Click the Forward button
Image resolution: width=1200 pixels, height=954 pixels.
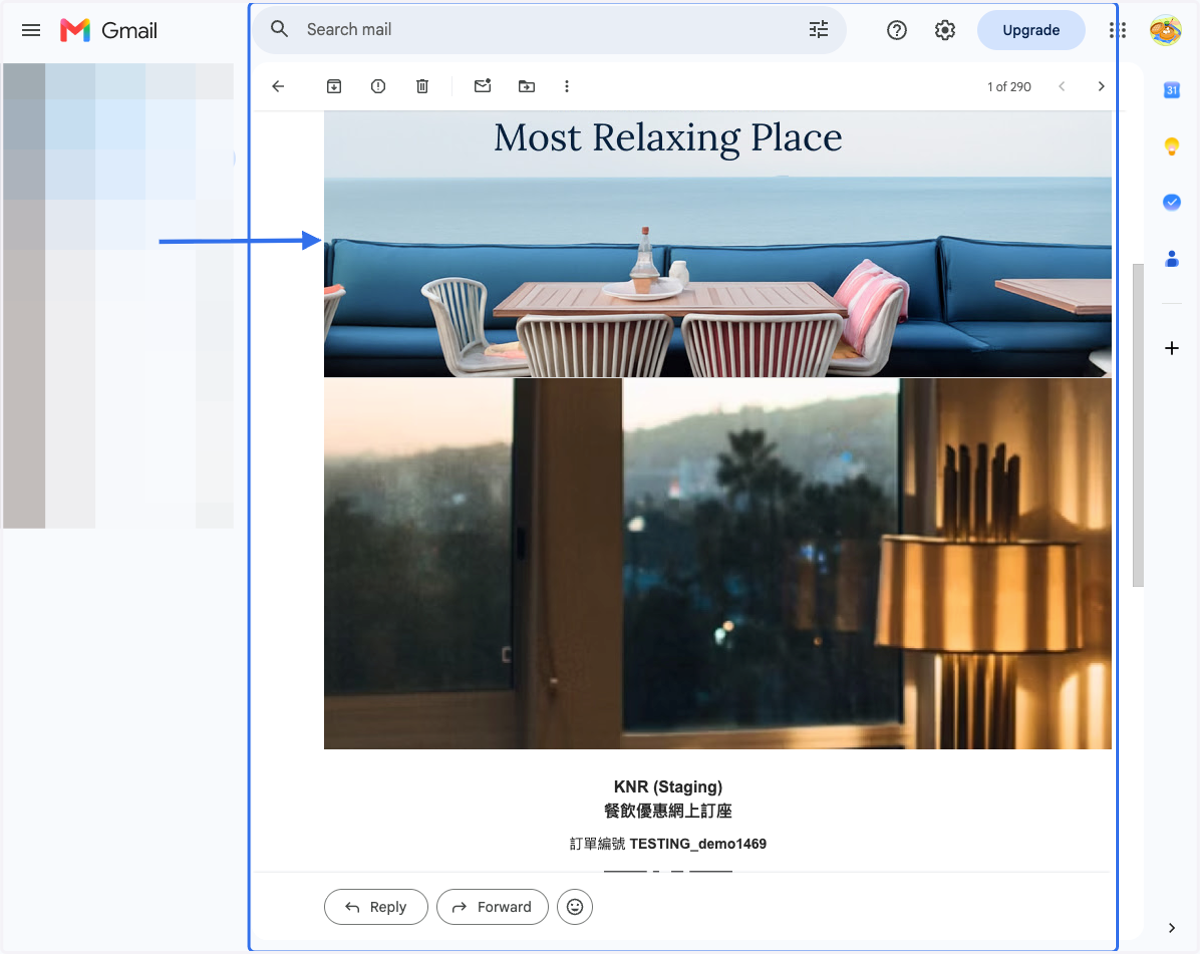(492, 907)
